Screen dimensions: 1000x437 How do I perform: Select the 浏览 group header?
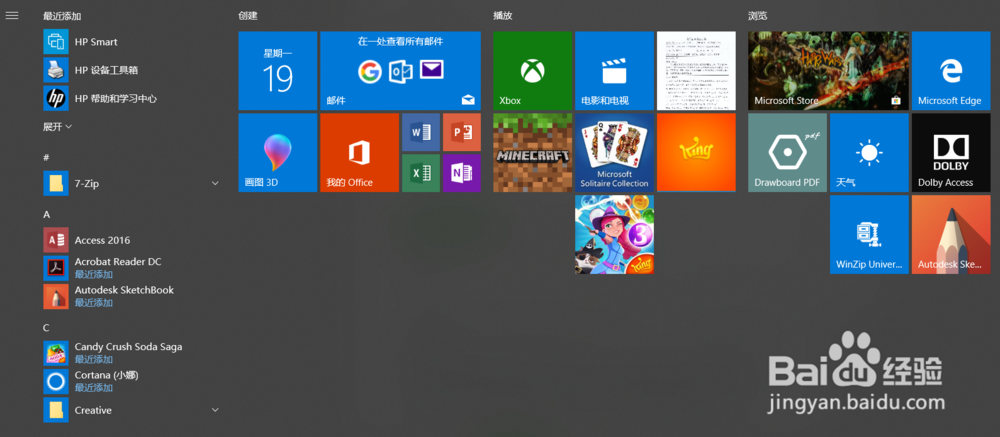758,15
